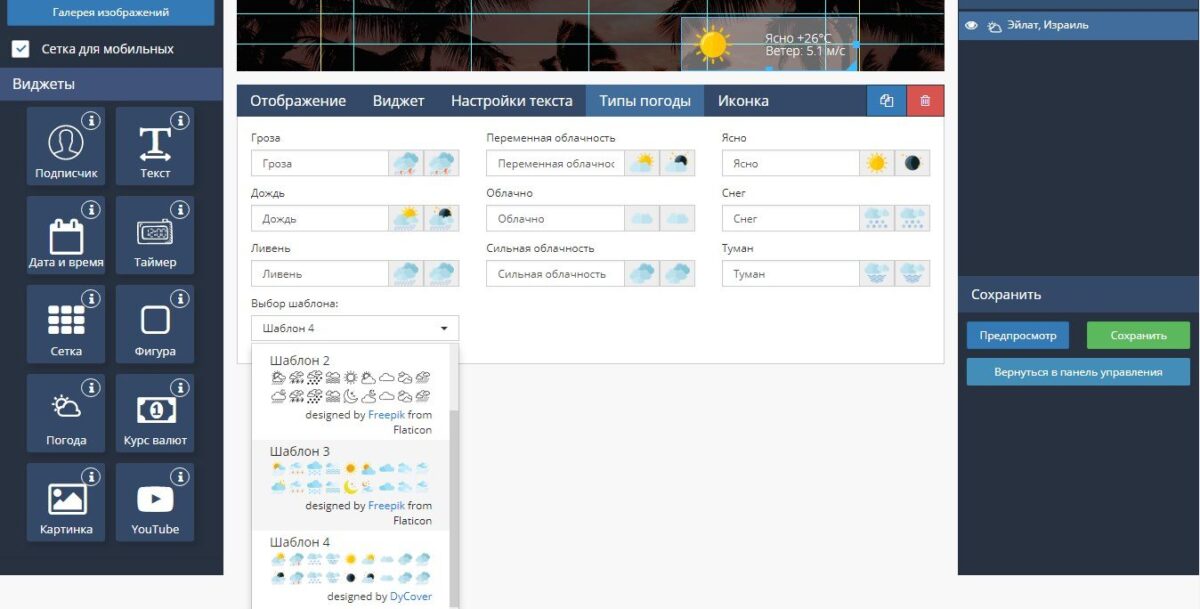The width and height of the screenshot is (1200, 609).
Task: Click the green Сохранить button
Action: 1138,336
